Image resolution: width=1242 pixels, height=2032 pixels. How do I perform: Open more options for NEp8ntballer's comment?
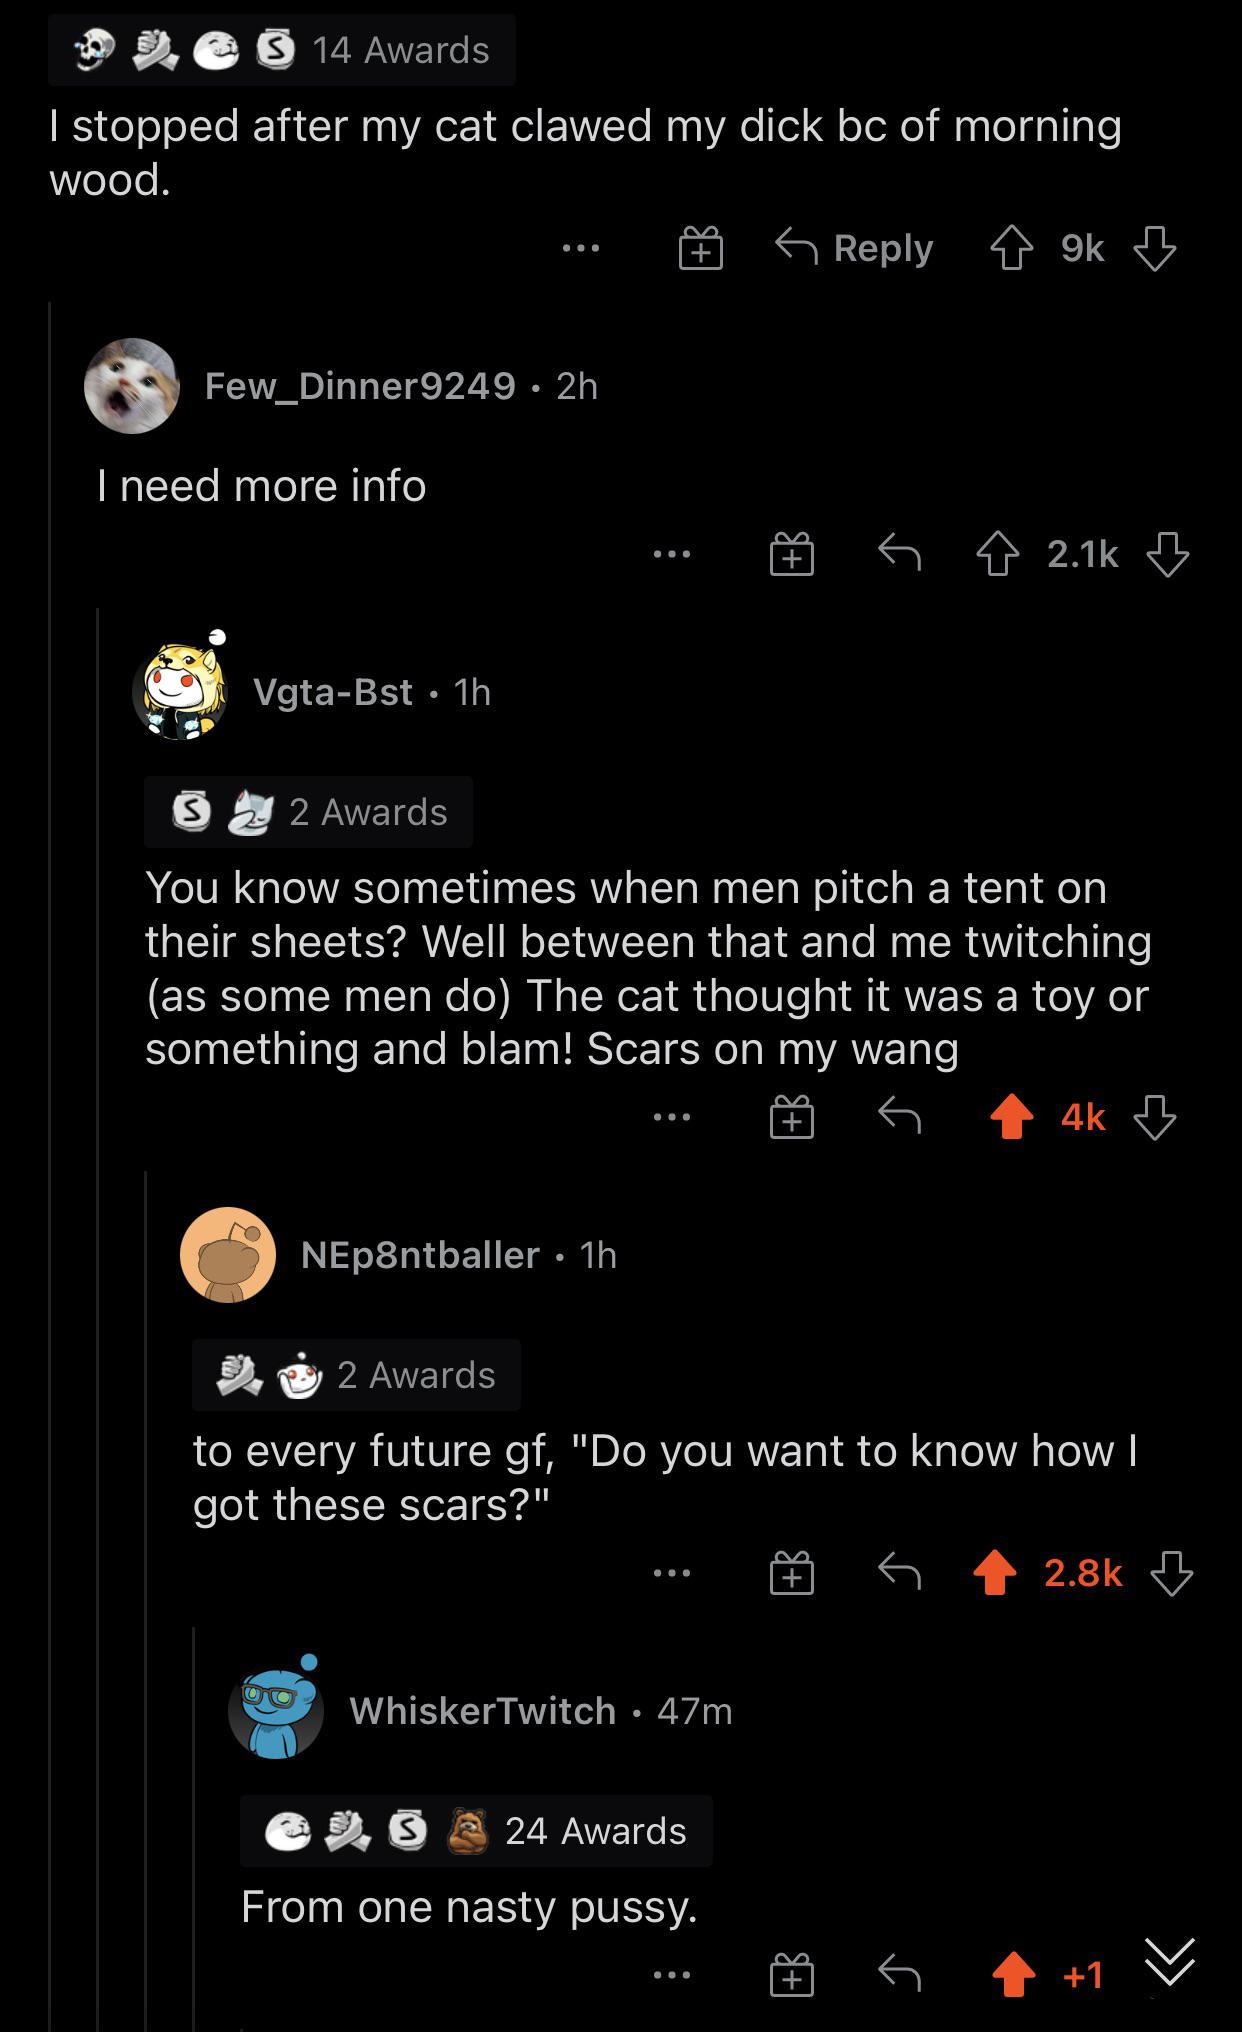point(671,1573)
